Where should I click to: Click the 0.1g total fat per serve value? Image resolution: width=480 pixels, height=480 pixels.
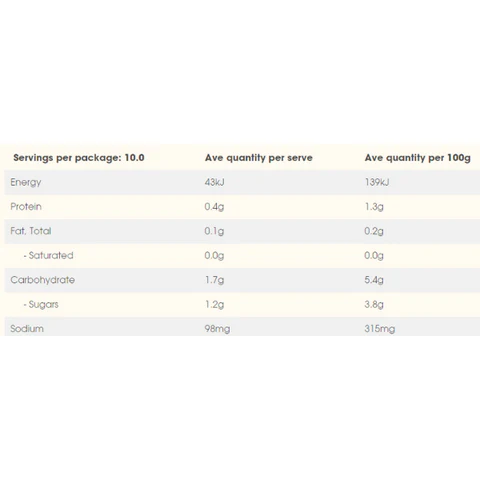coord(214,231)
